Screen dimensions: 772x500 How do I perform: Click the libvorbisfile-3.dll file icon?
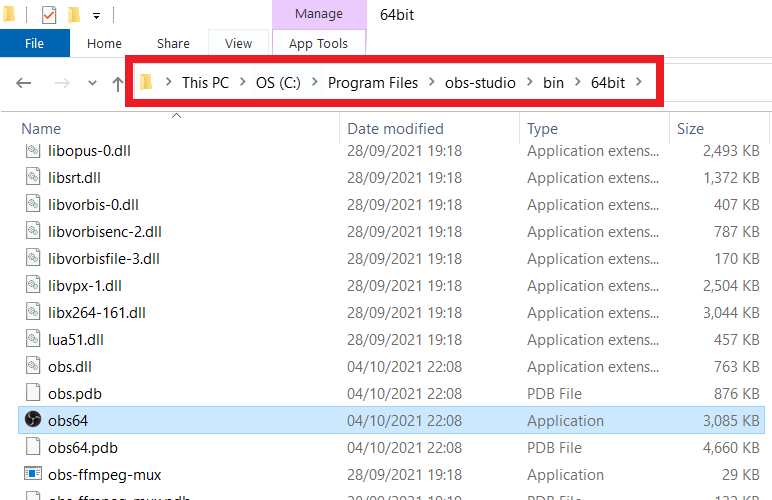pyautogui.click(x=32, y=257)
